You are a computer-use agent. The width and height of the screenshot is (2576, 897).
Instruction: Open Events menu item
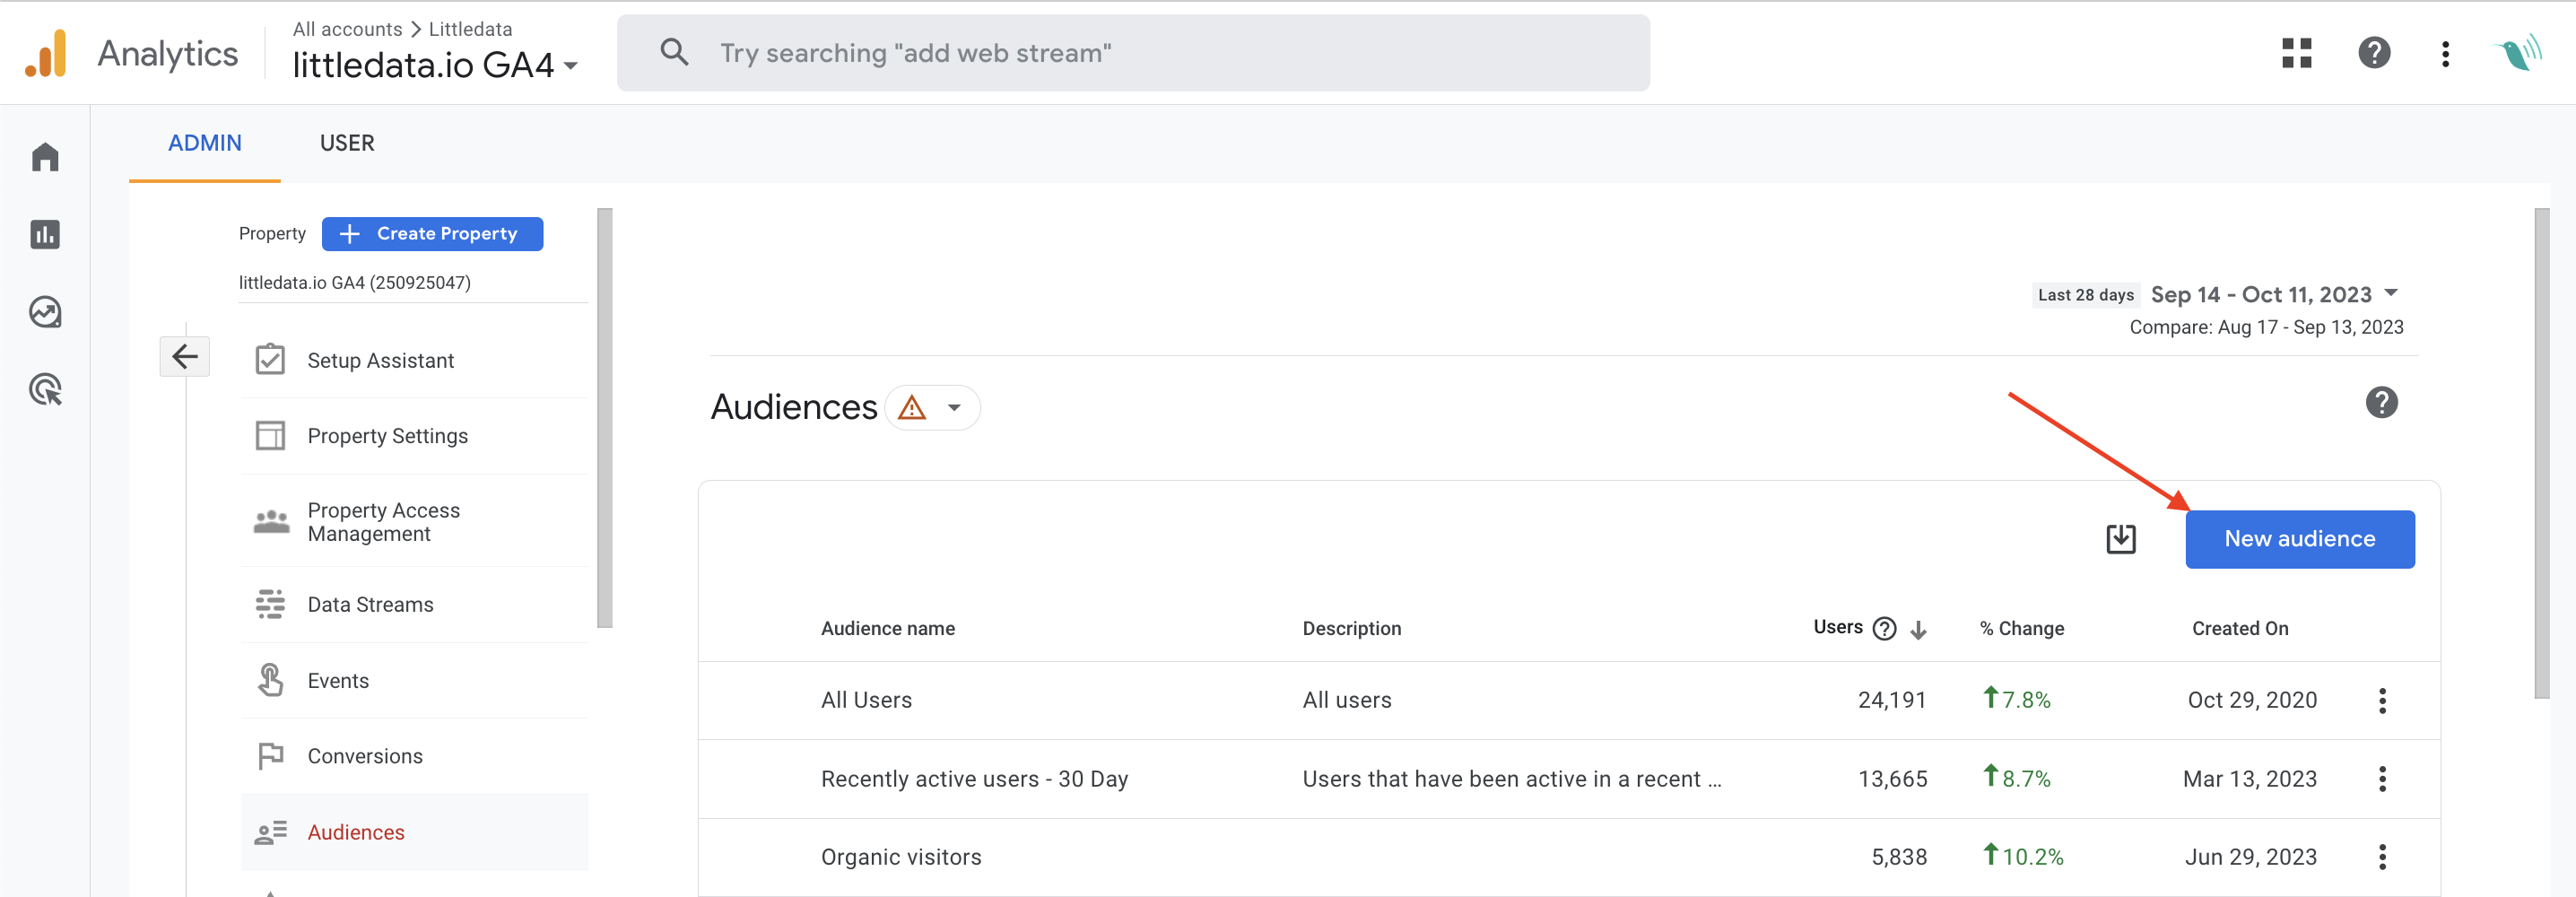[x=414, y=680]
